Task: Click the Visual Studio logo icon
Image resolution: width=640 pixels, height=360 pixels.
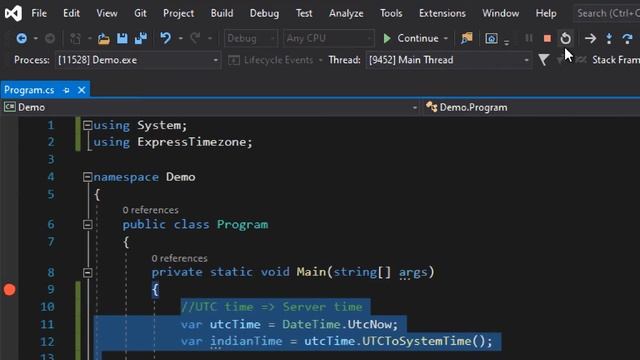Action: [13, 13]
